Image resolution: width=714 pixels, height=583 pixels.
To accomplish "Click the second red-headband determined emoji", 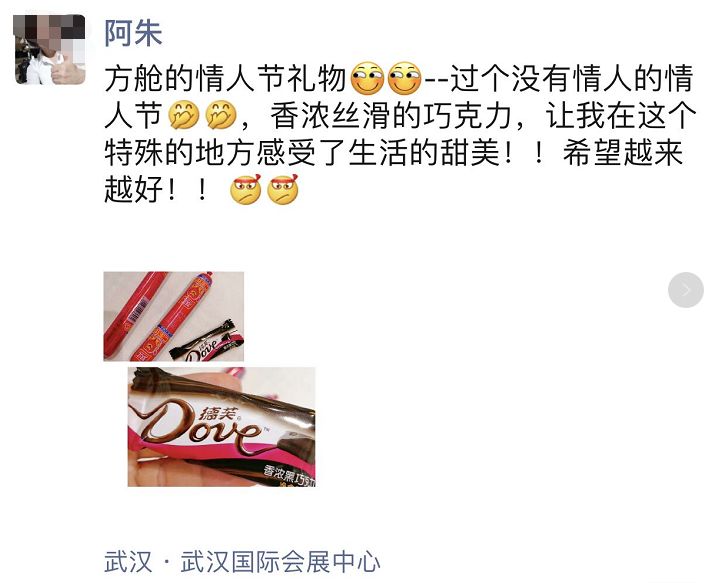I will click(x=283, y=189).
